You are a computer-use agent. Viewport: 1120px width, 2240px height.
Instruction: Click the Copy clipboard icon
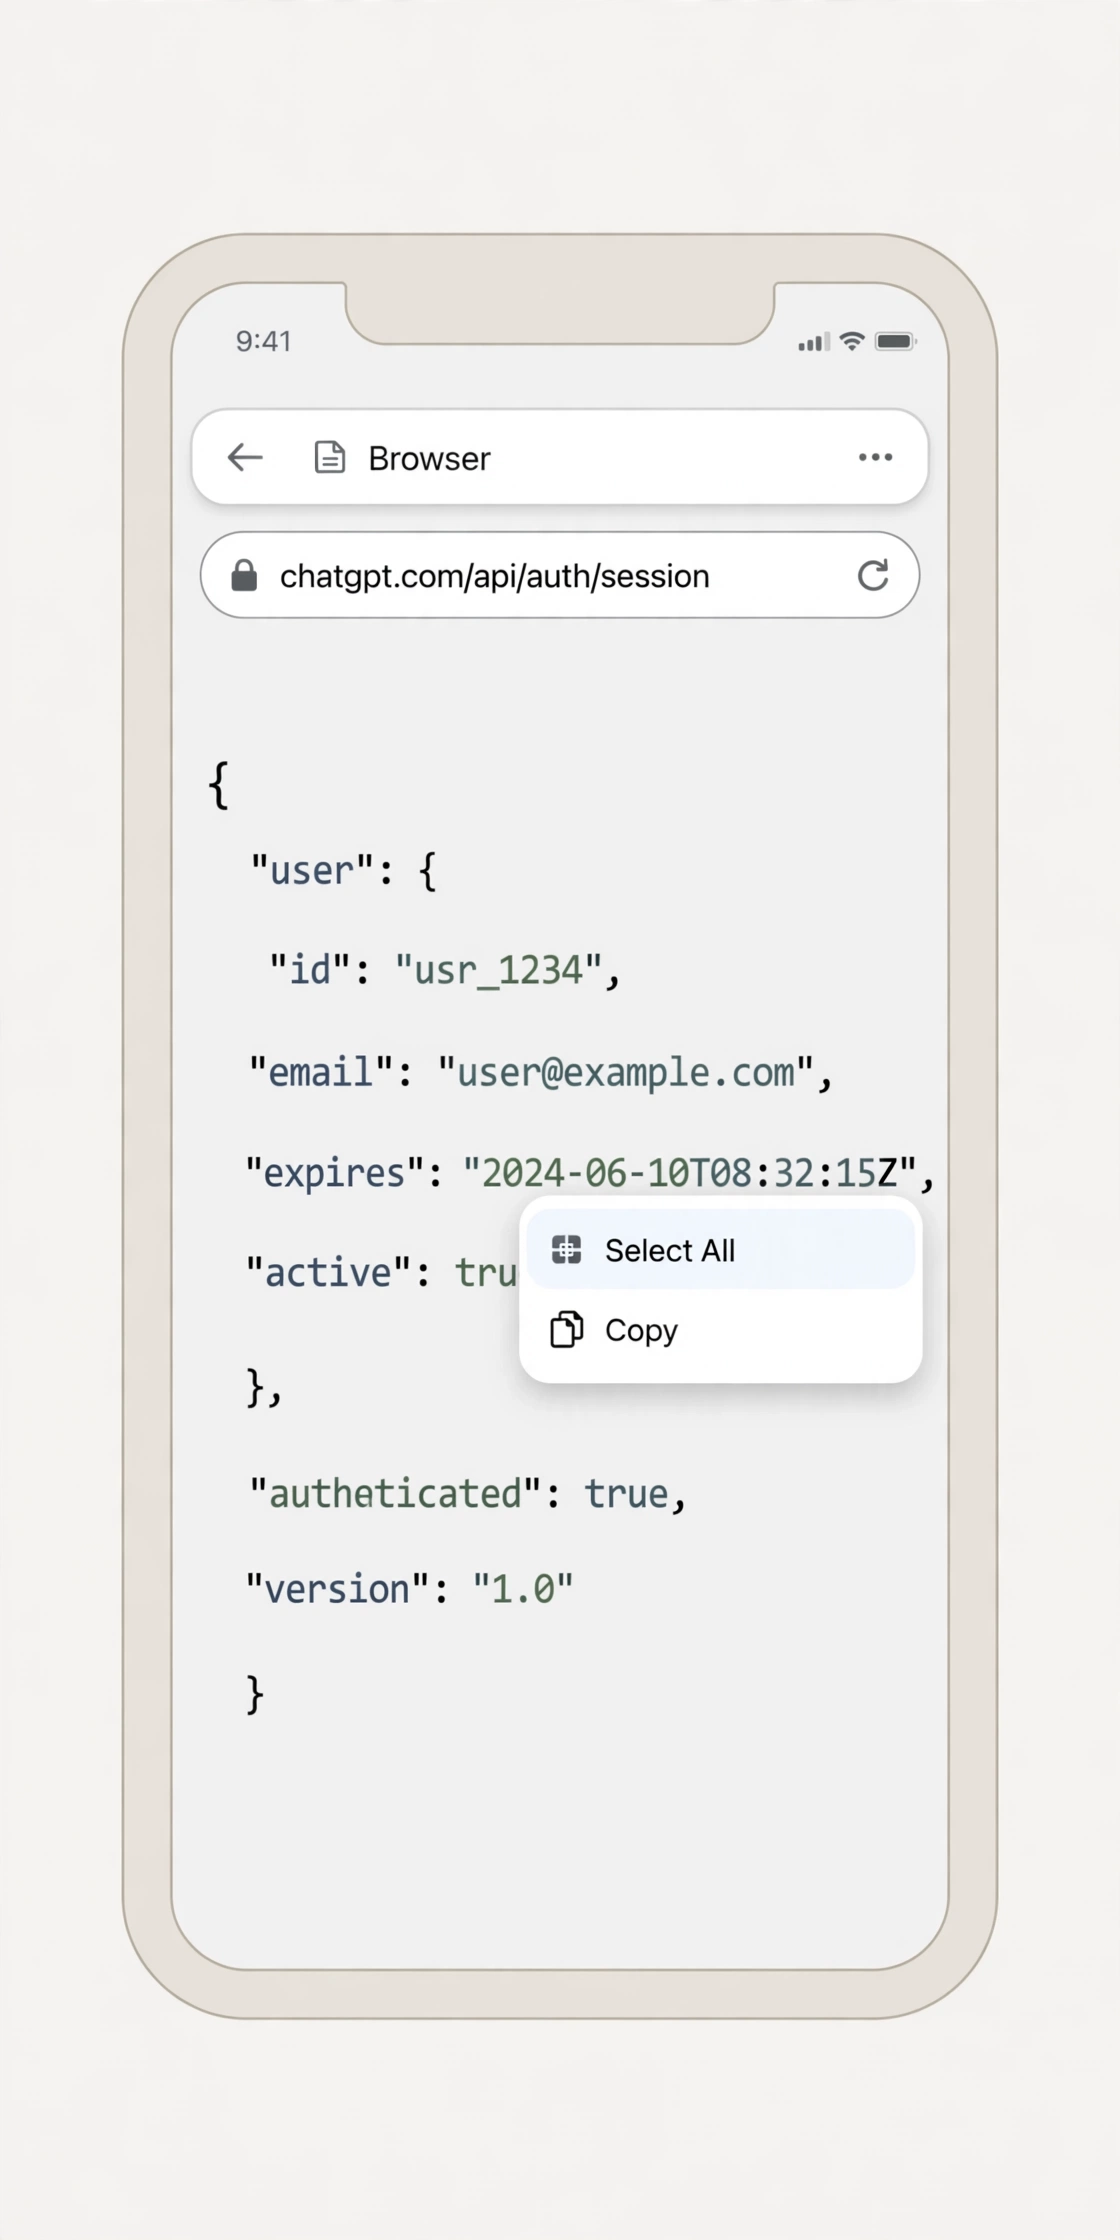[566, 1329]
